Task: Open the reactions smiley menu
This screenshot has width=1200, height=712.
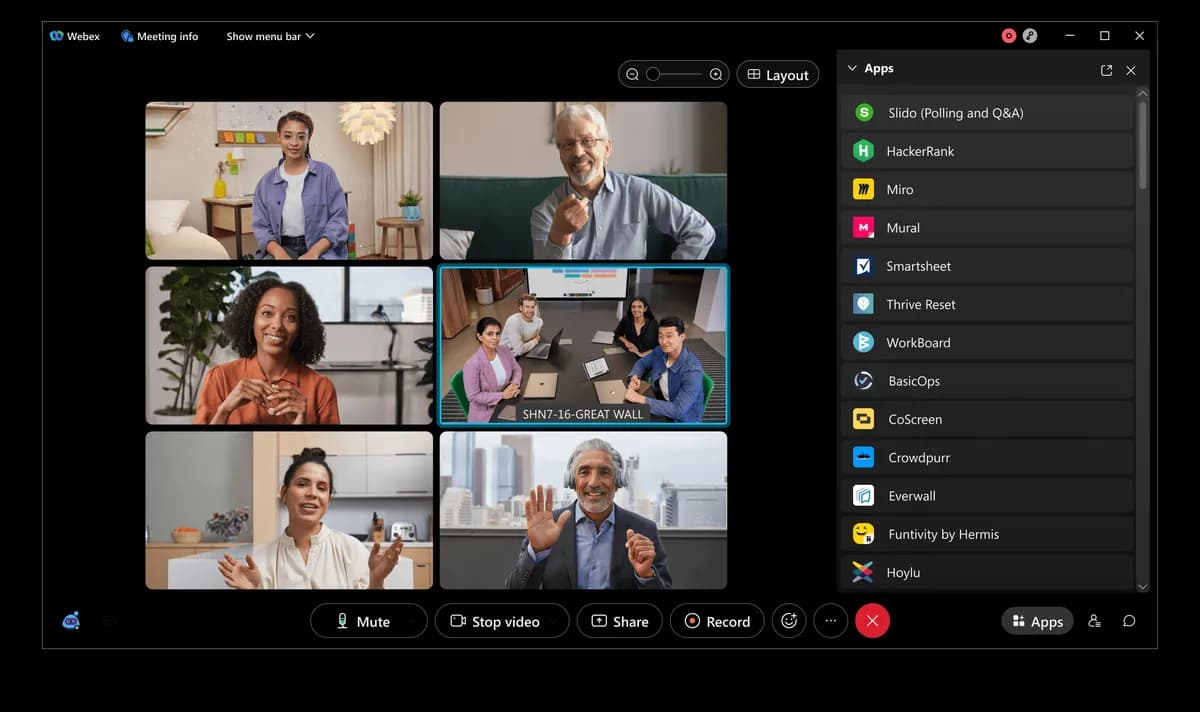Action: [789, 621]
